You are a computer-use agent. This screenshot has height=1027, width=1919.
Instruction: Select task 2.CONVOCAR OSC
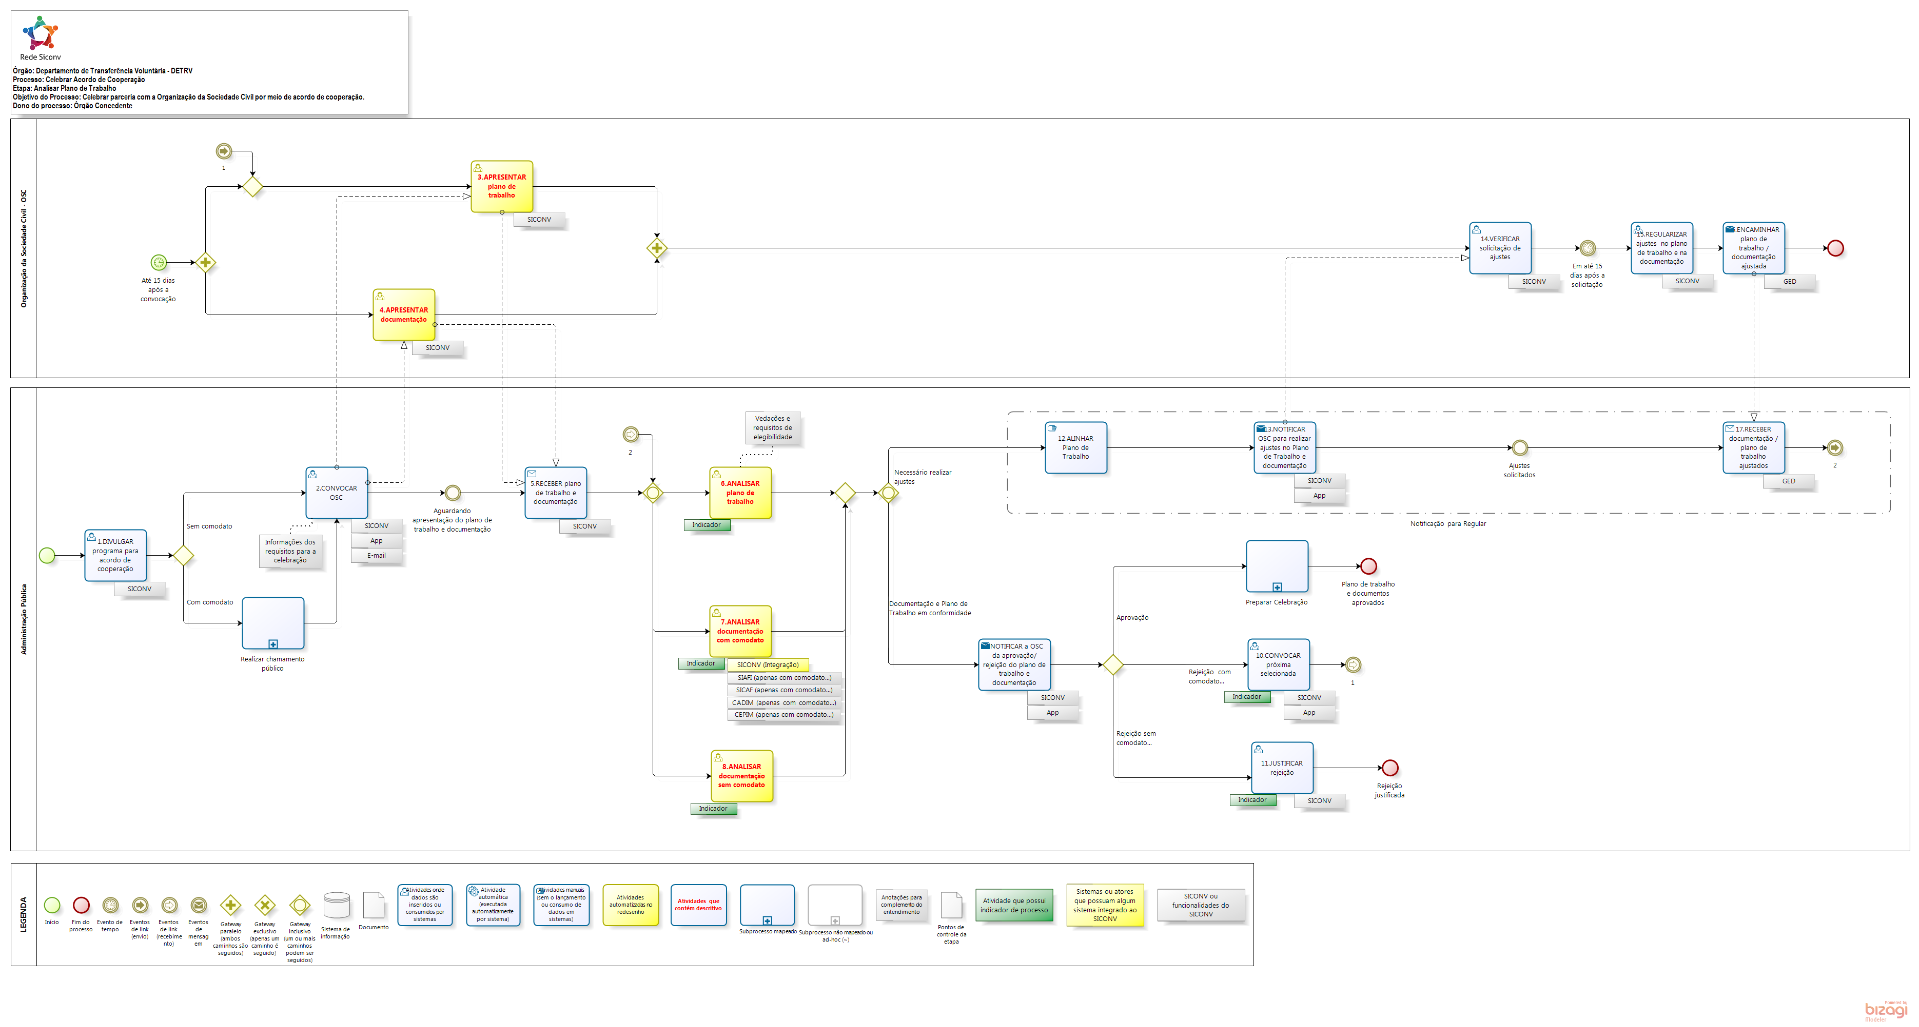point(337,493)
